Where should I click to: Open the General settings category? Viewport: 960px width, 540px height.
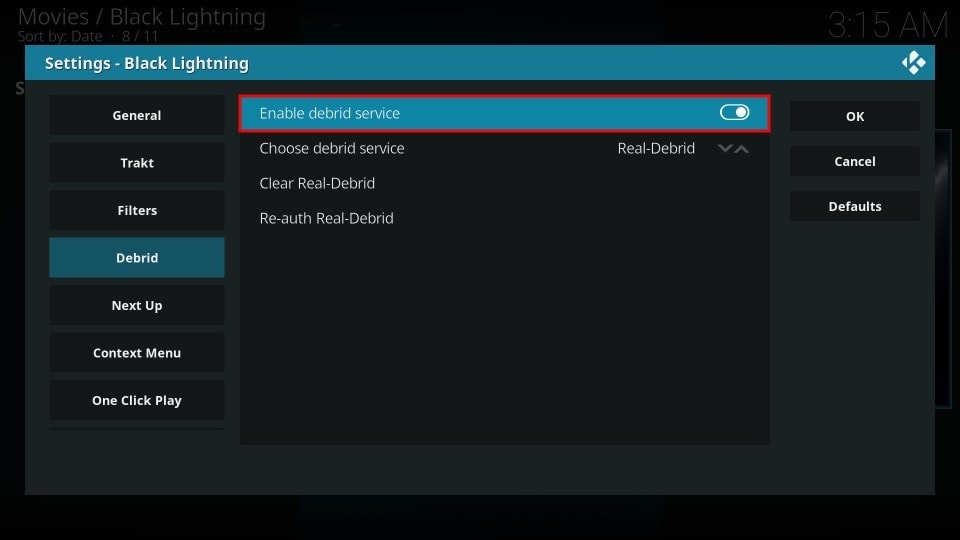137,115
